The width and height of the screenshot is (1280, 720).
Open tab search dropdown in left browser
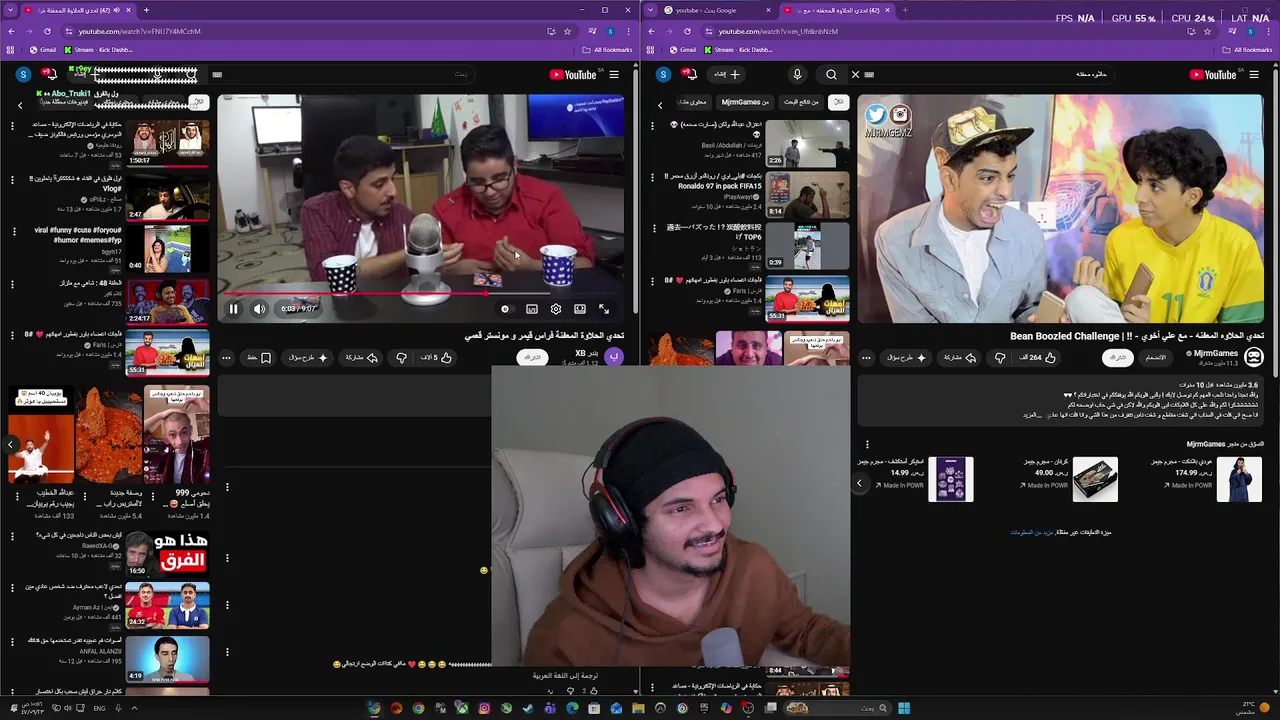(11, 10)
